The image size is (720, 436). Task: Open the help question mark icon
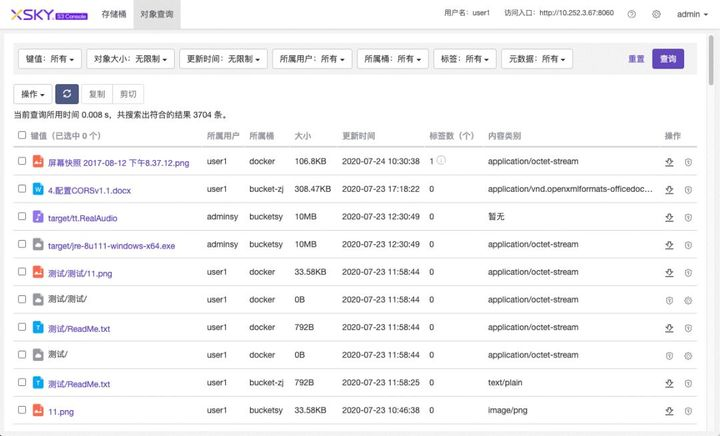click(631, 14)
